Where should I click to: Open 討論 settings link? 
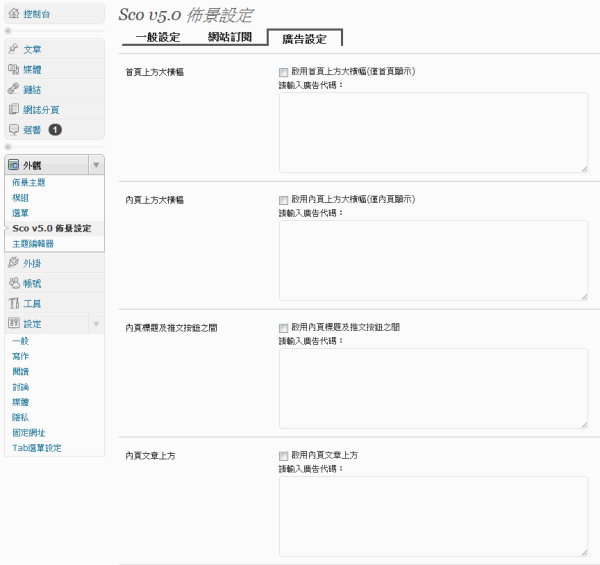coord(20,387)
